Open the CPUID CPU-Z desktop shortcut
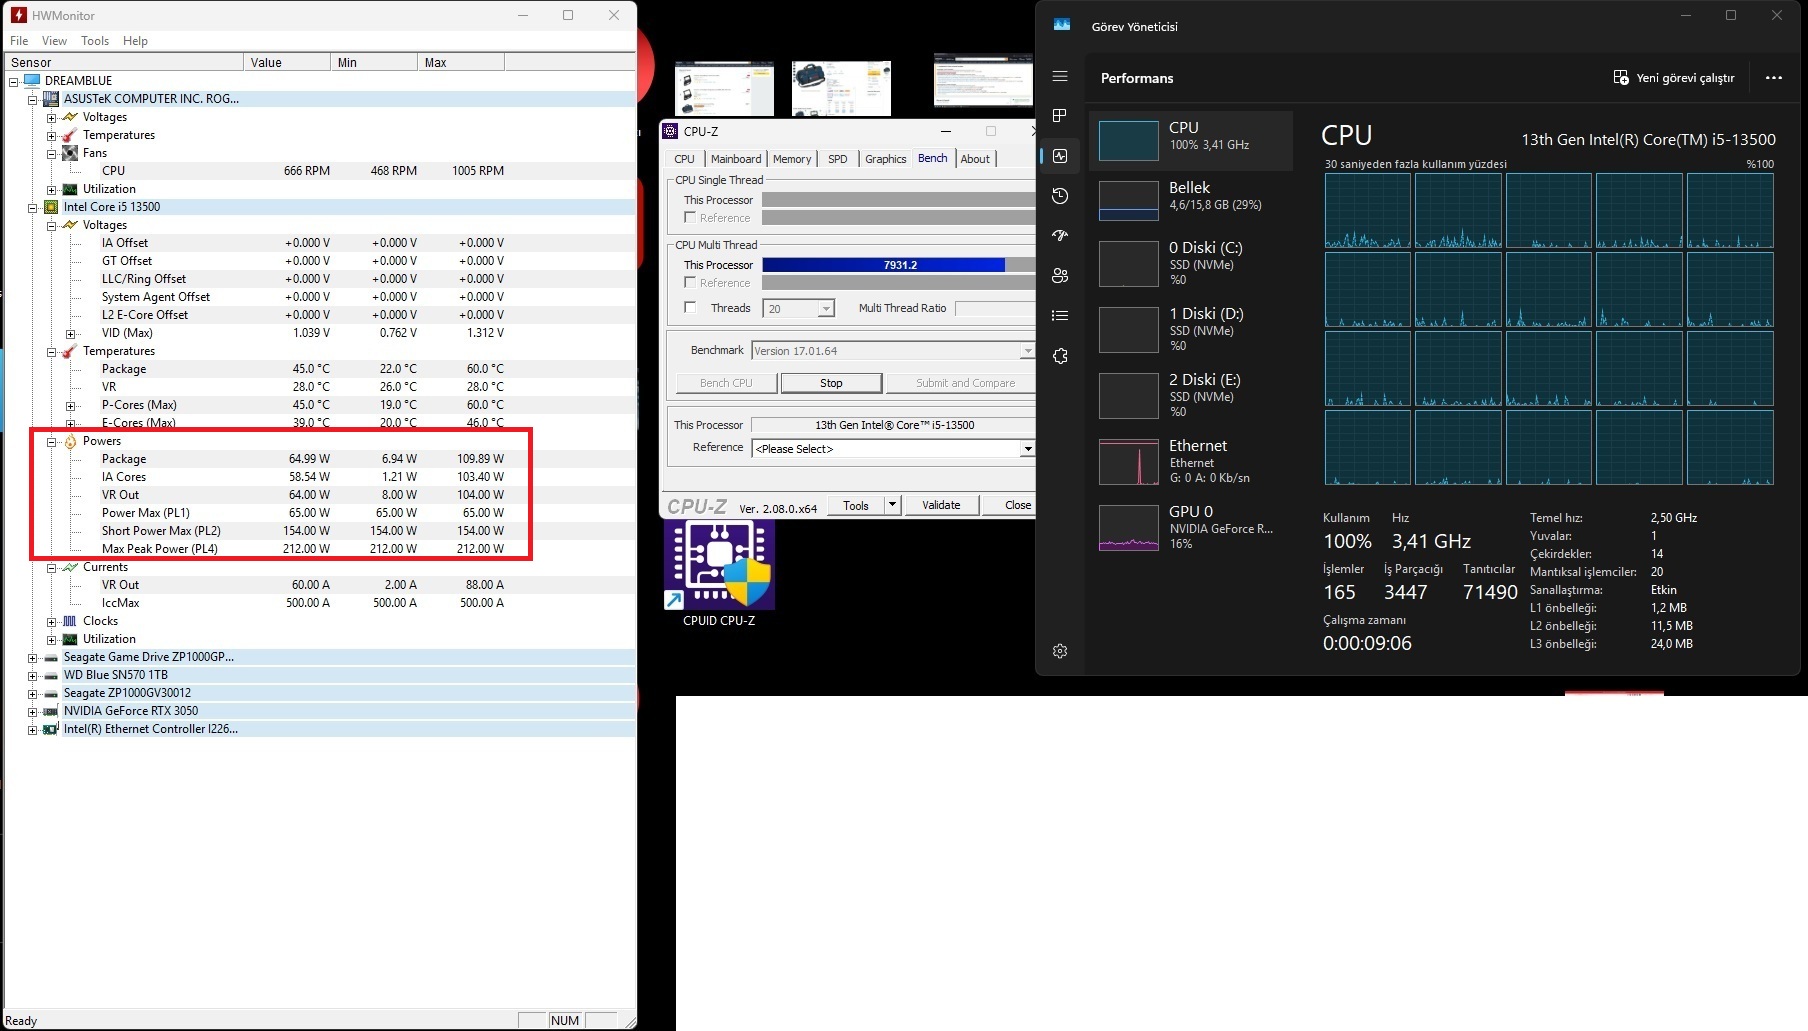Viewport: 1808px width, 1031px height. 719,574
